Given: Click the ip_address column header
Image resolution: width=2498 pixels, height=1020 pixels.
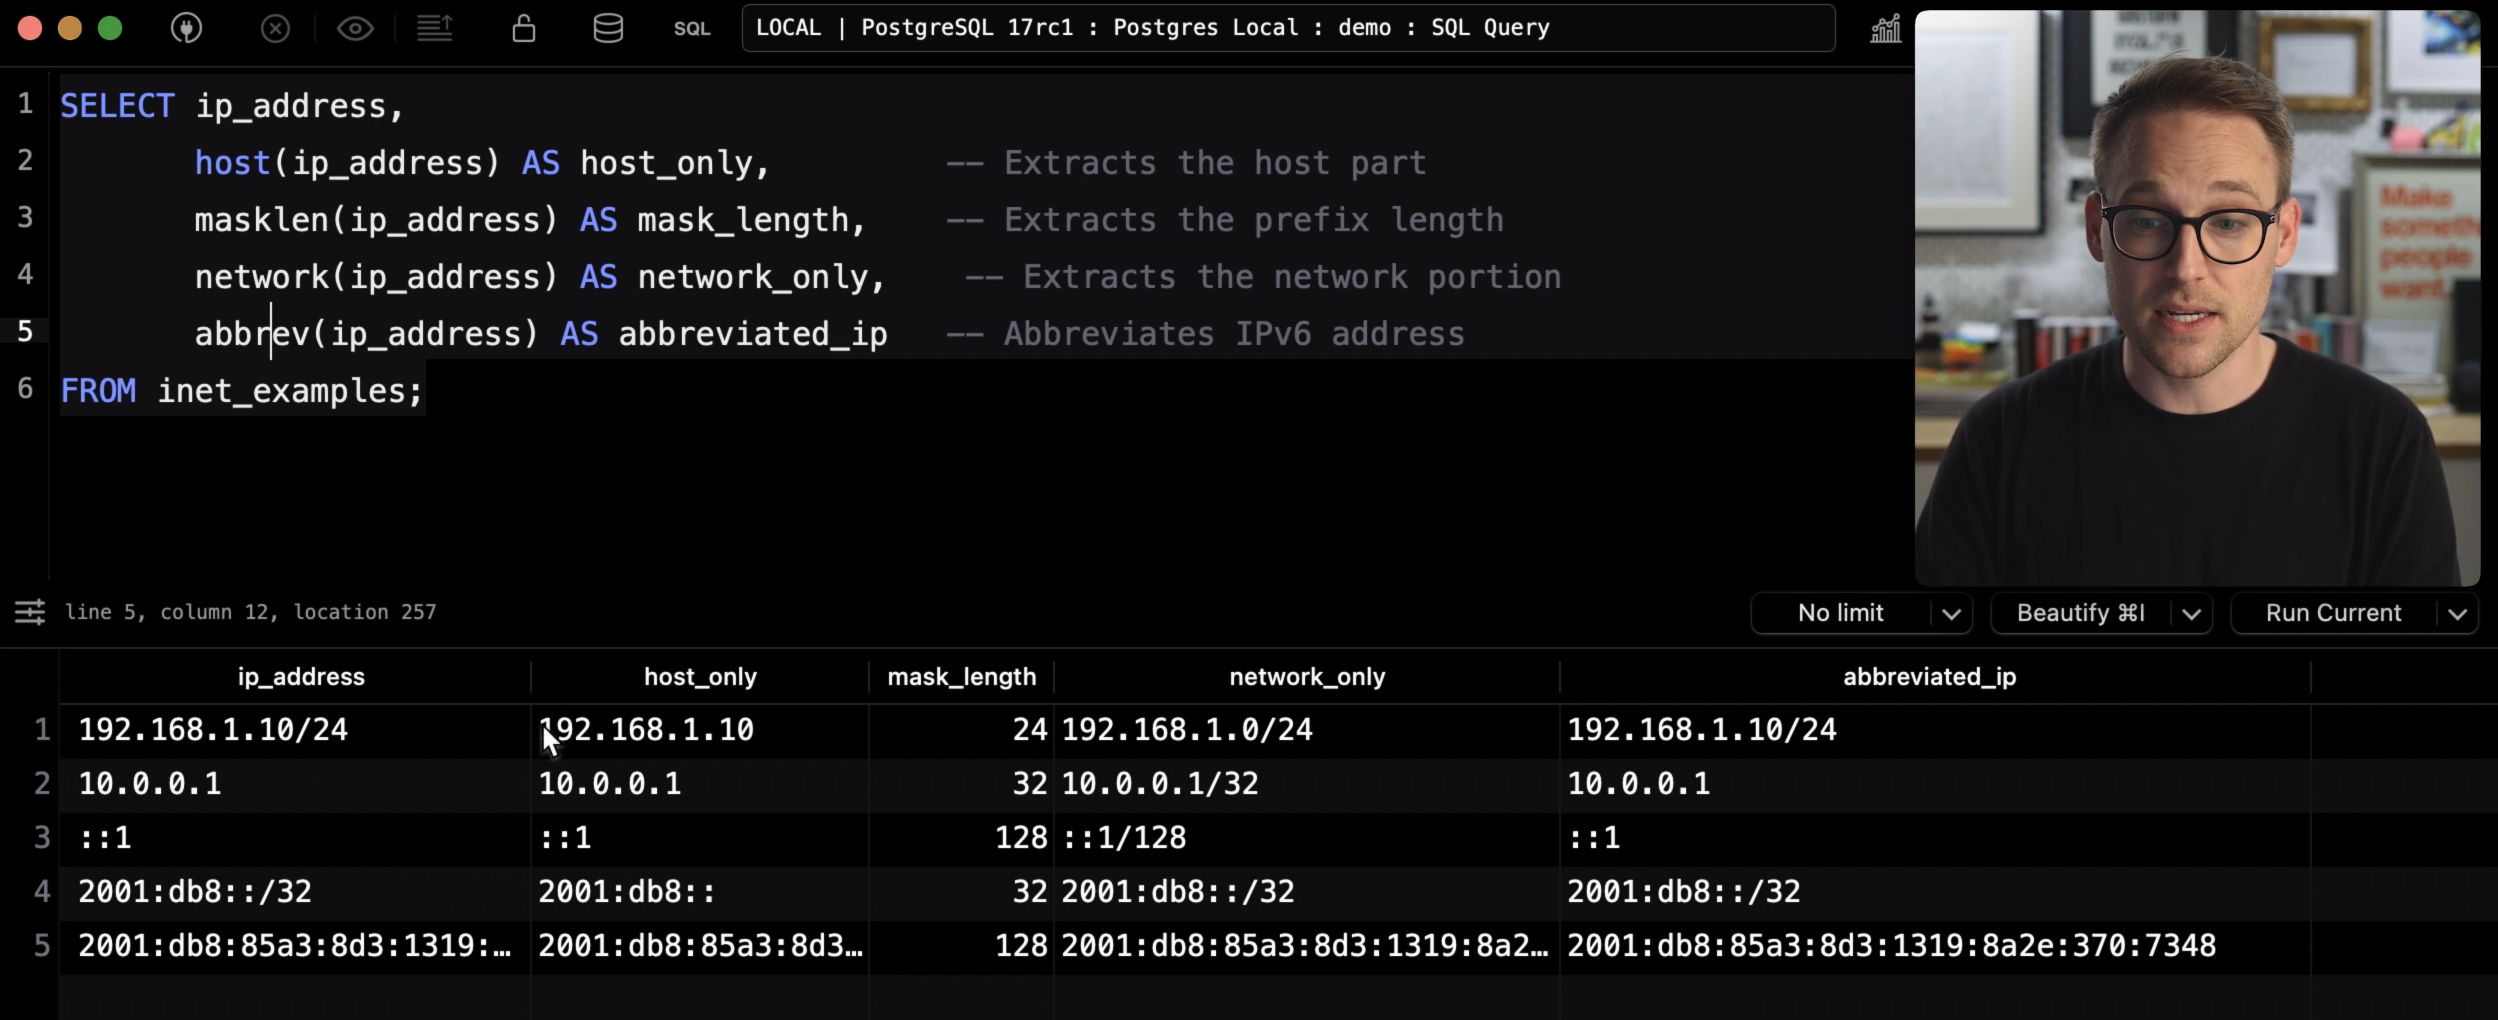Looking at the screenshot, I should 301,677.
